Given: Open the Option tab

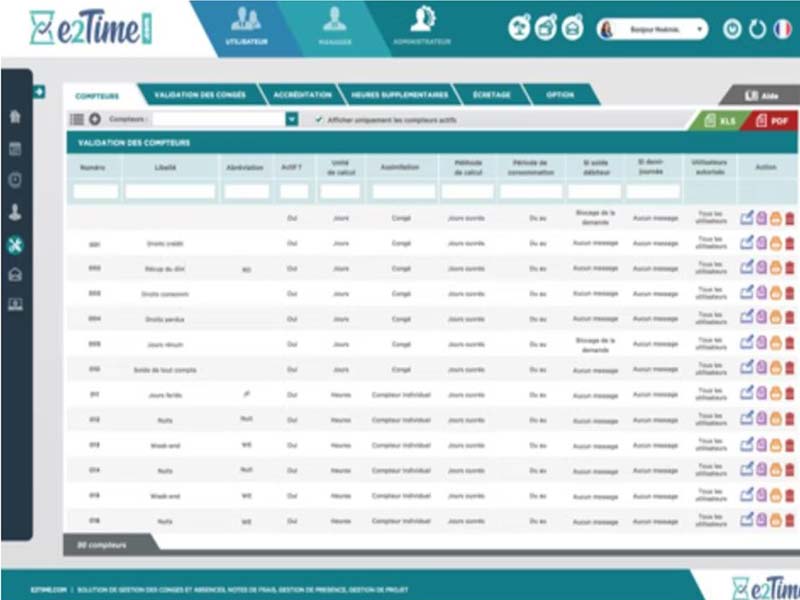Looking at the screenshot, I should click(560, 95).
